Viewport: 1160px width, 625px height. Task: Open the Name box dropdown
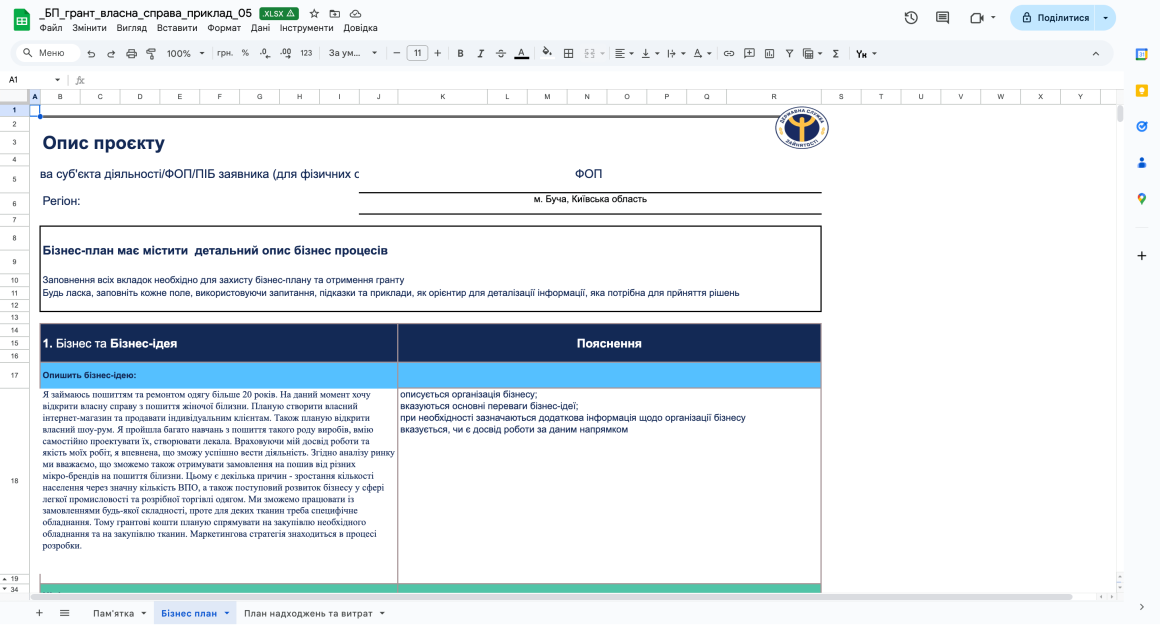click(x=57, y=80)
